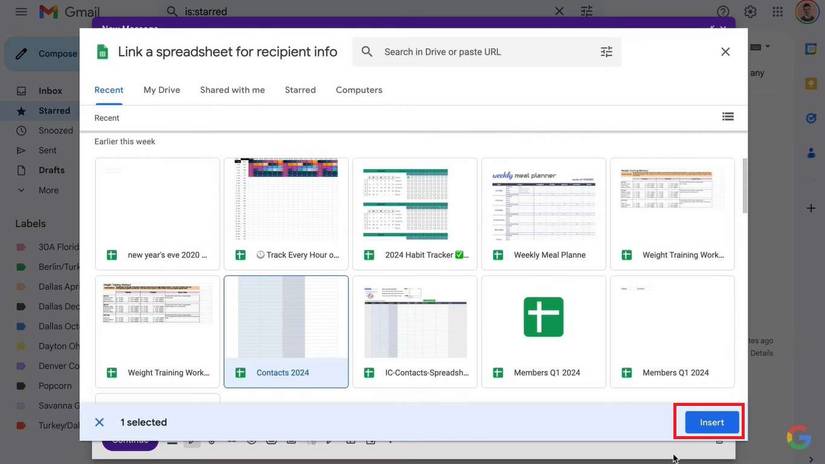
Task: Click the blue Insert button
Action: [711, 422]
